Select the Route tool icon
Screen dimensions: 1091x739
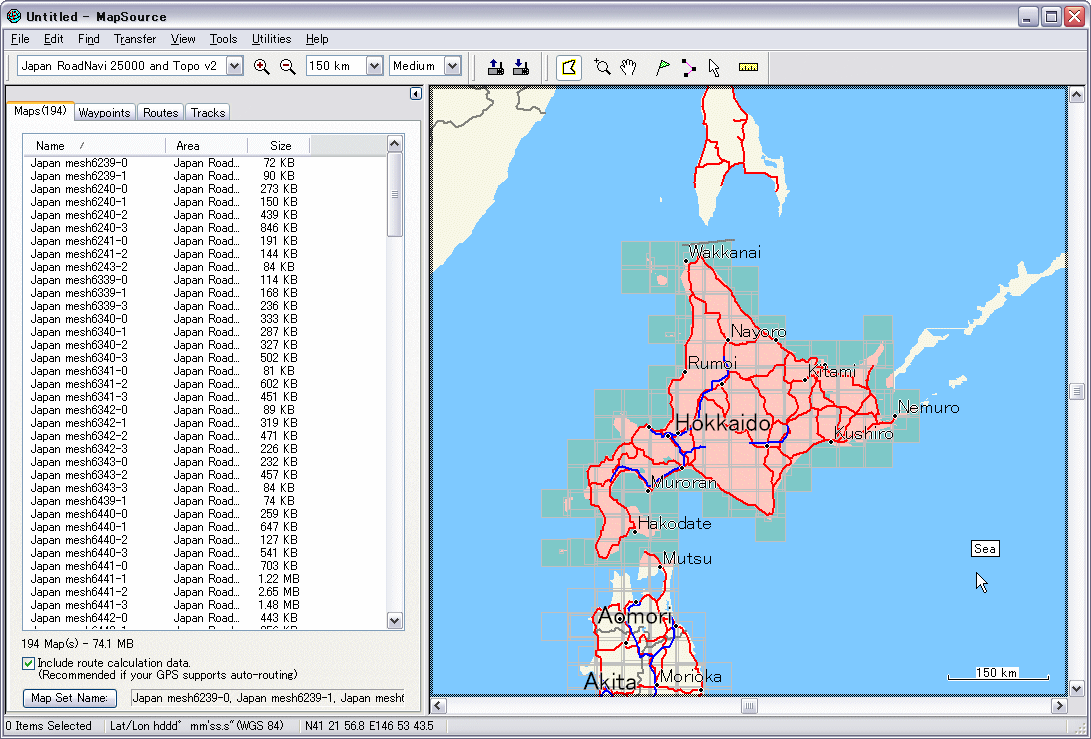[688, 67]
